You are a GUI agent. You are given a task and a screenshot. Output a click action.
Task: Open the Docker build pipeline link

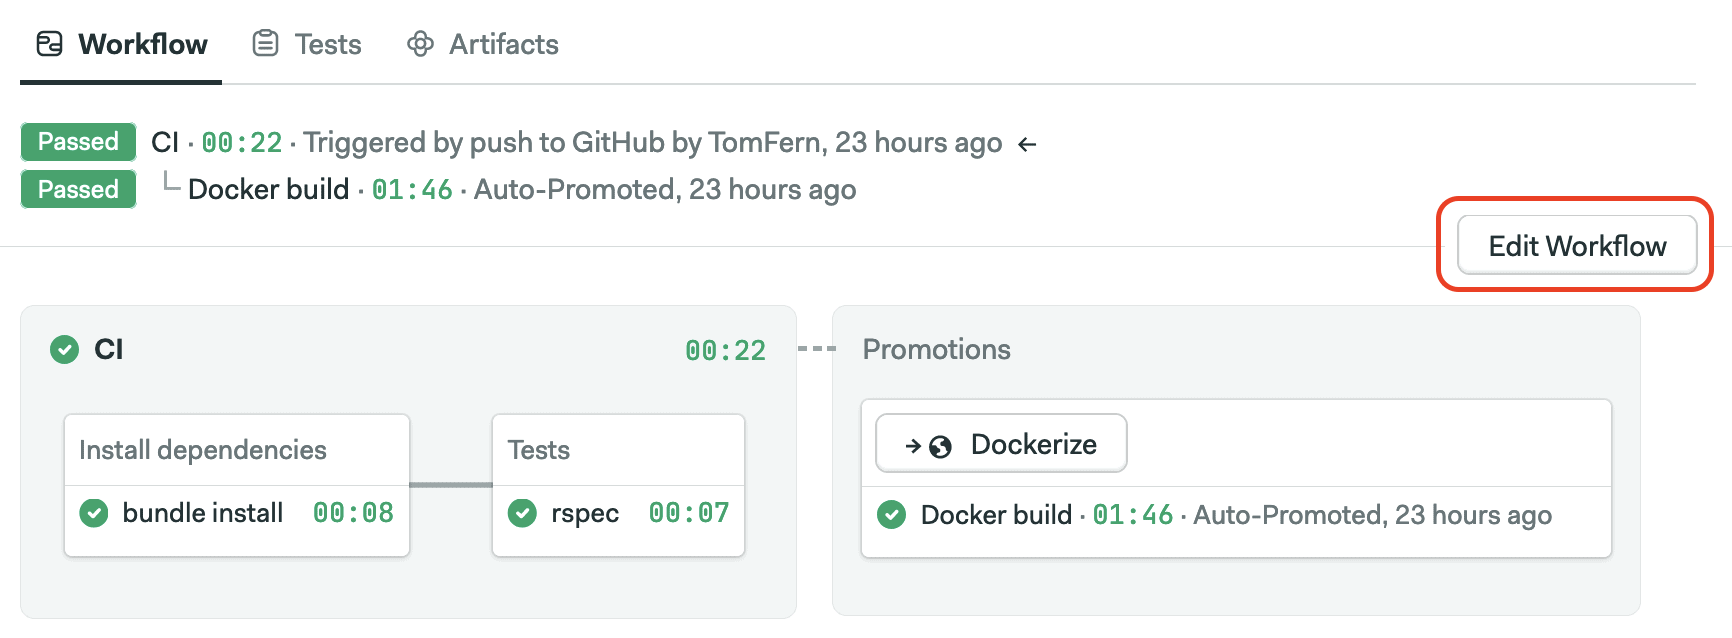coord(267,189)
